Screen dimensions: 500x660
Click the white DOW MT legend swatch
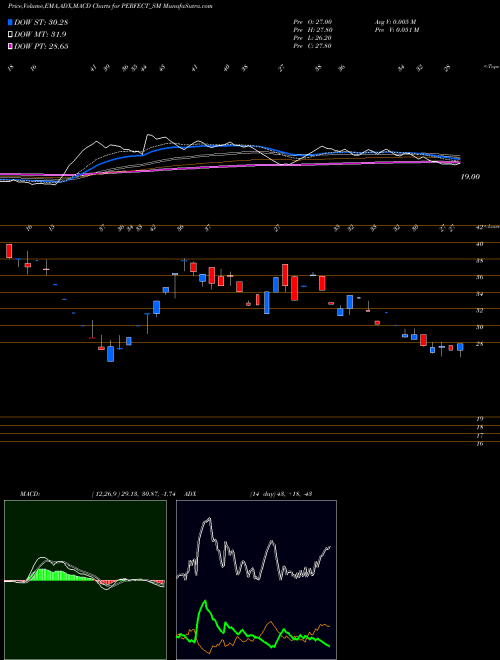pyautogui.click(x=10, y=34)
